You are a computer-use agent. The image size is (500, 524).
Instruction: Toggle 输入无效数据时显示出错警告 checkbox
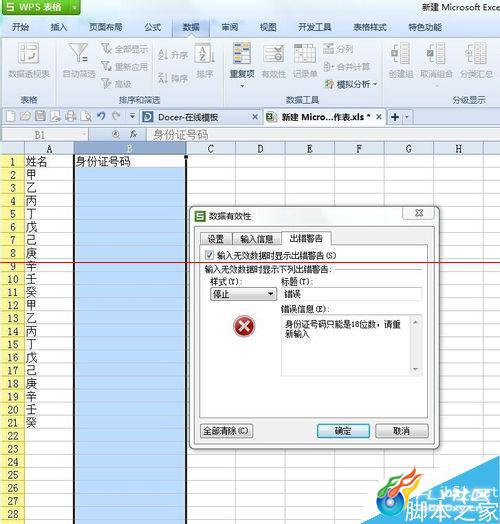tap(209, 255)
